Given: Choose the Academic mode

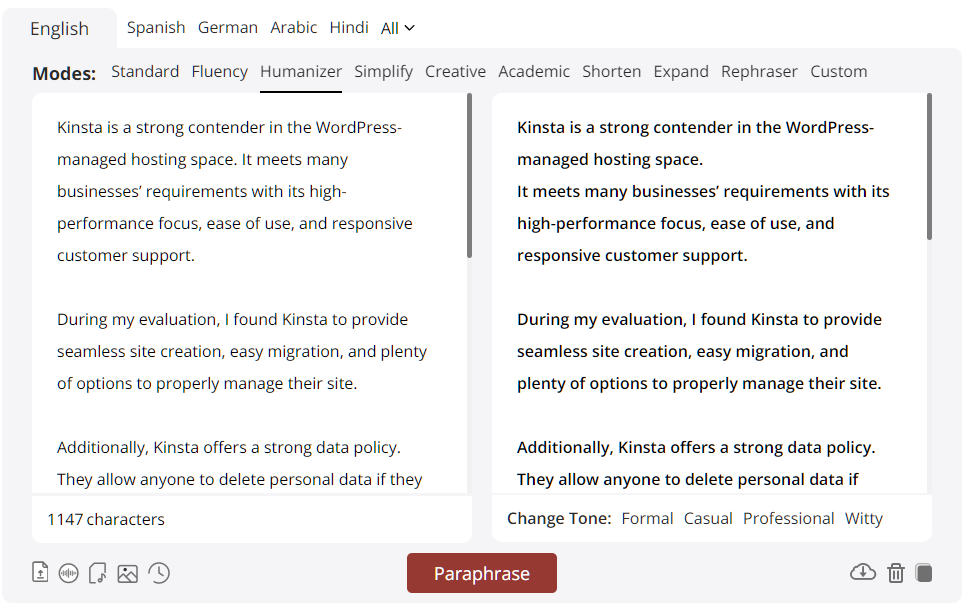Looking at the screenshot, I should click(x=534, y=71).
